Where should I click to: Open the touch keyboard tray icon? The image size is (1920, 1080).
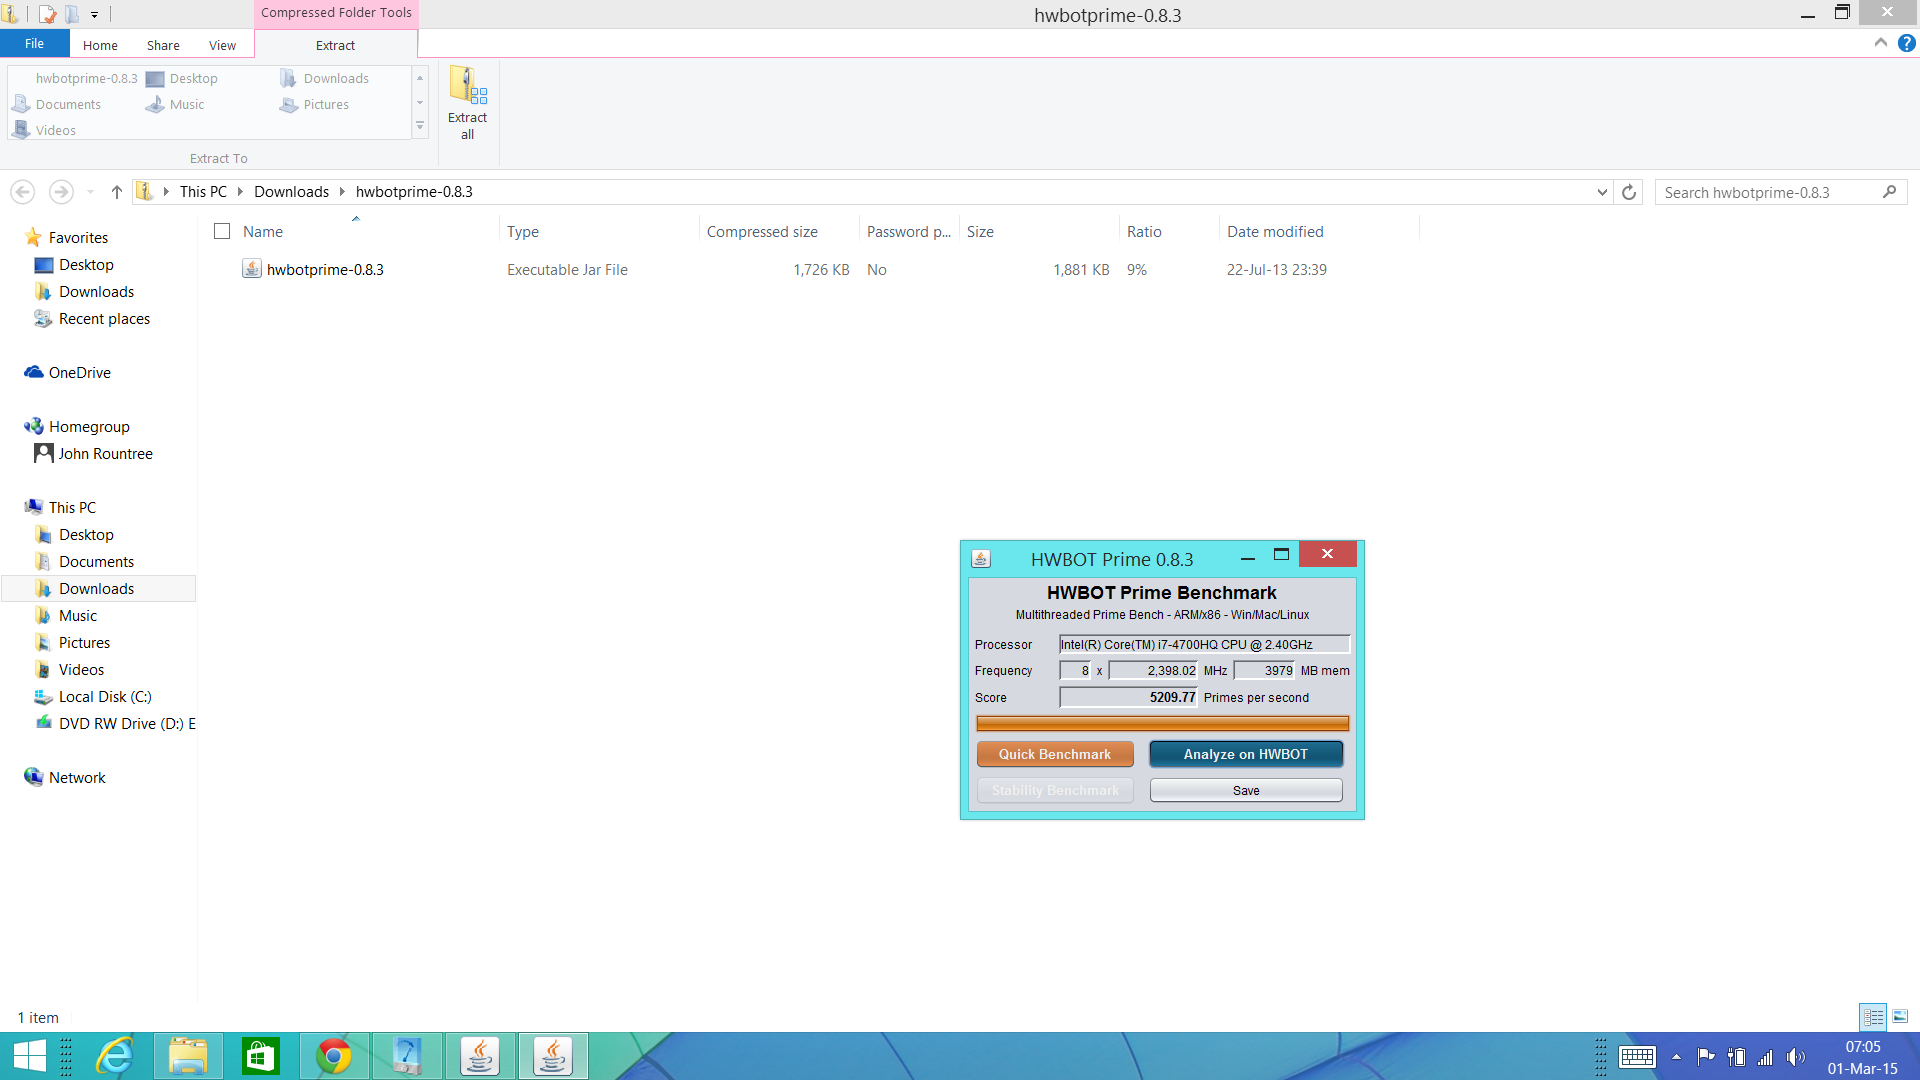[1637, 1057]
